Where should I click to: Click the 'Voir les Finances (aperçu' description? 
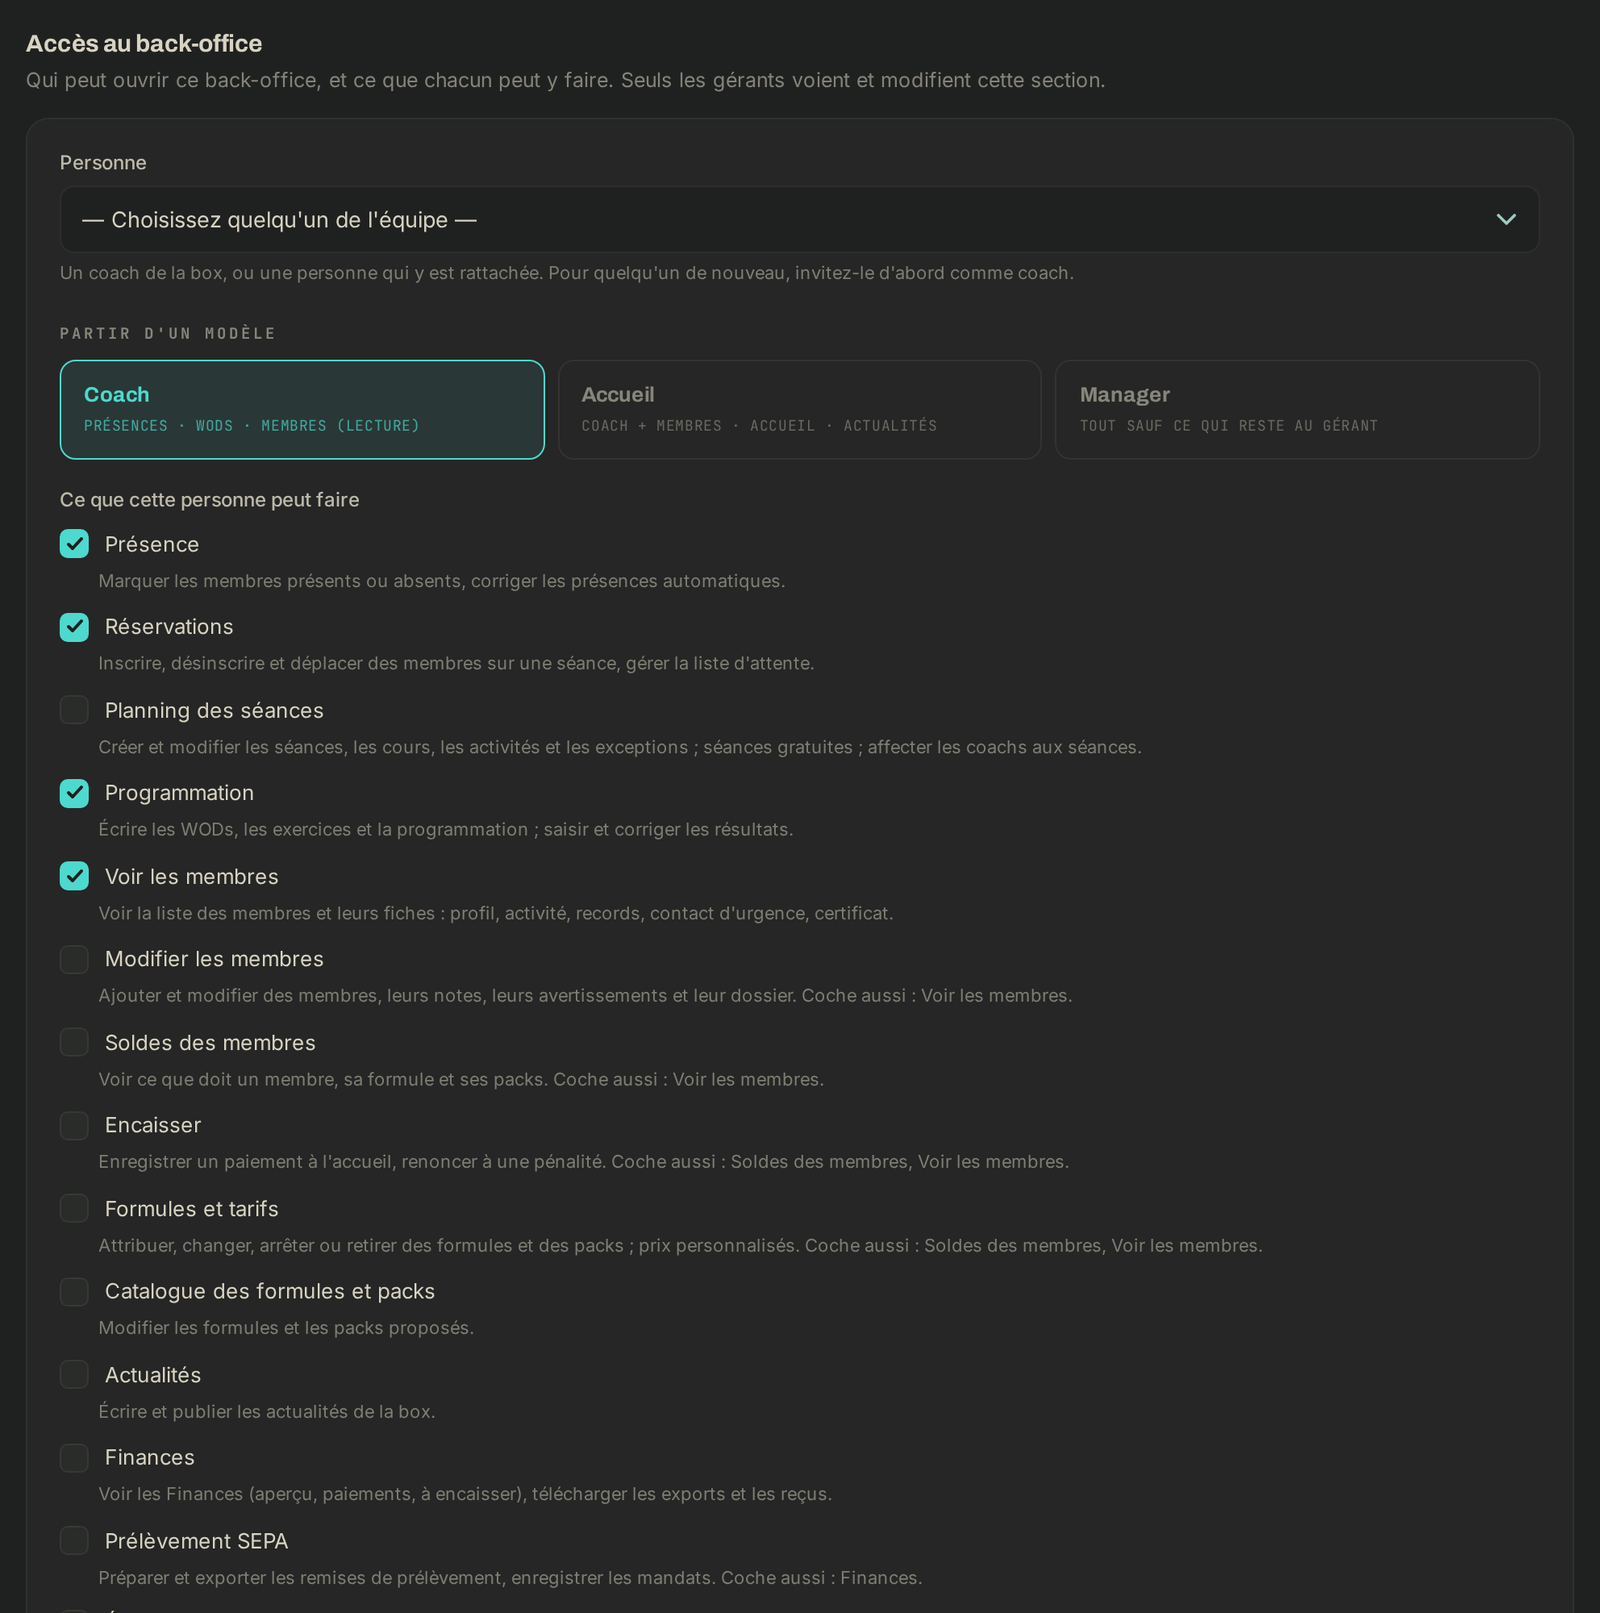coord(465,1493)
